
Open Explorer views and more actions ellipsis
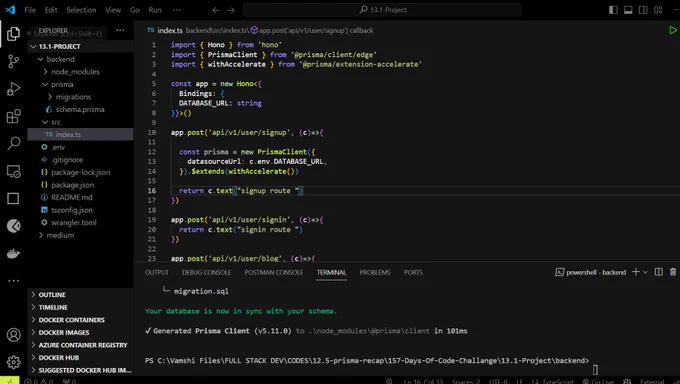[120, 30]
